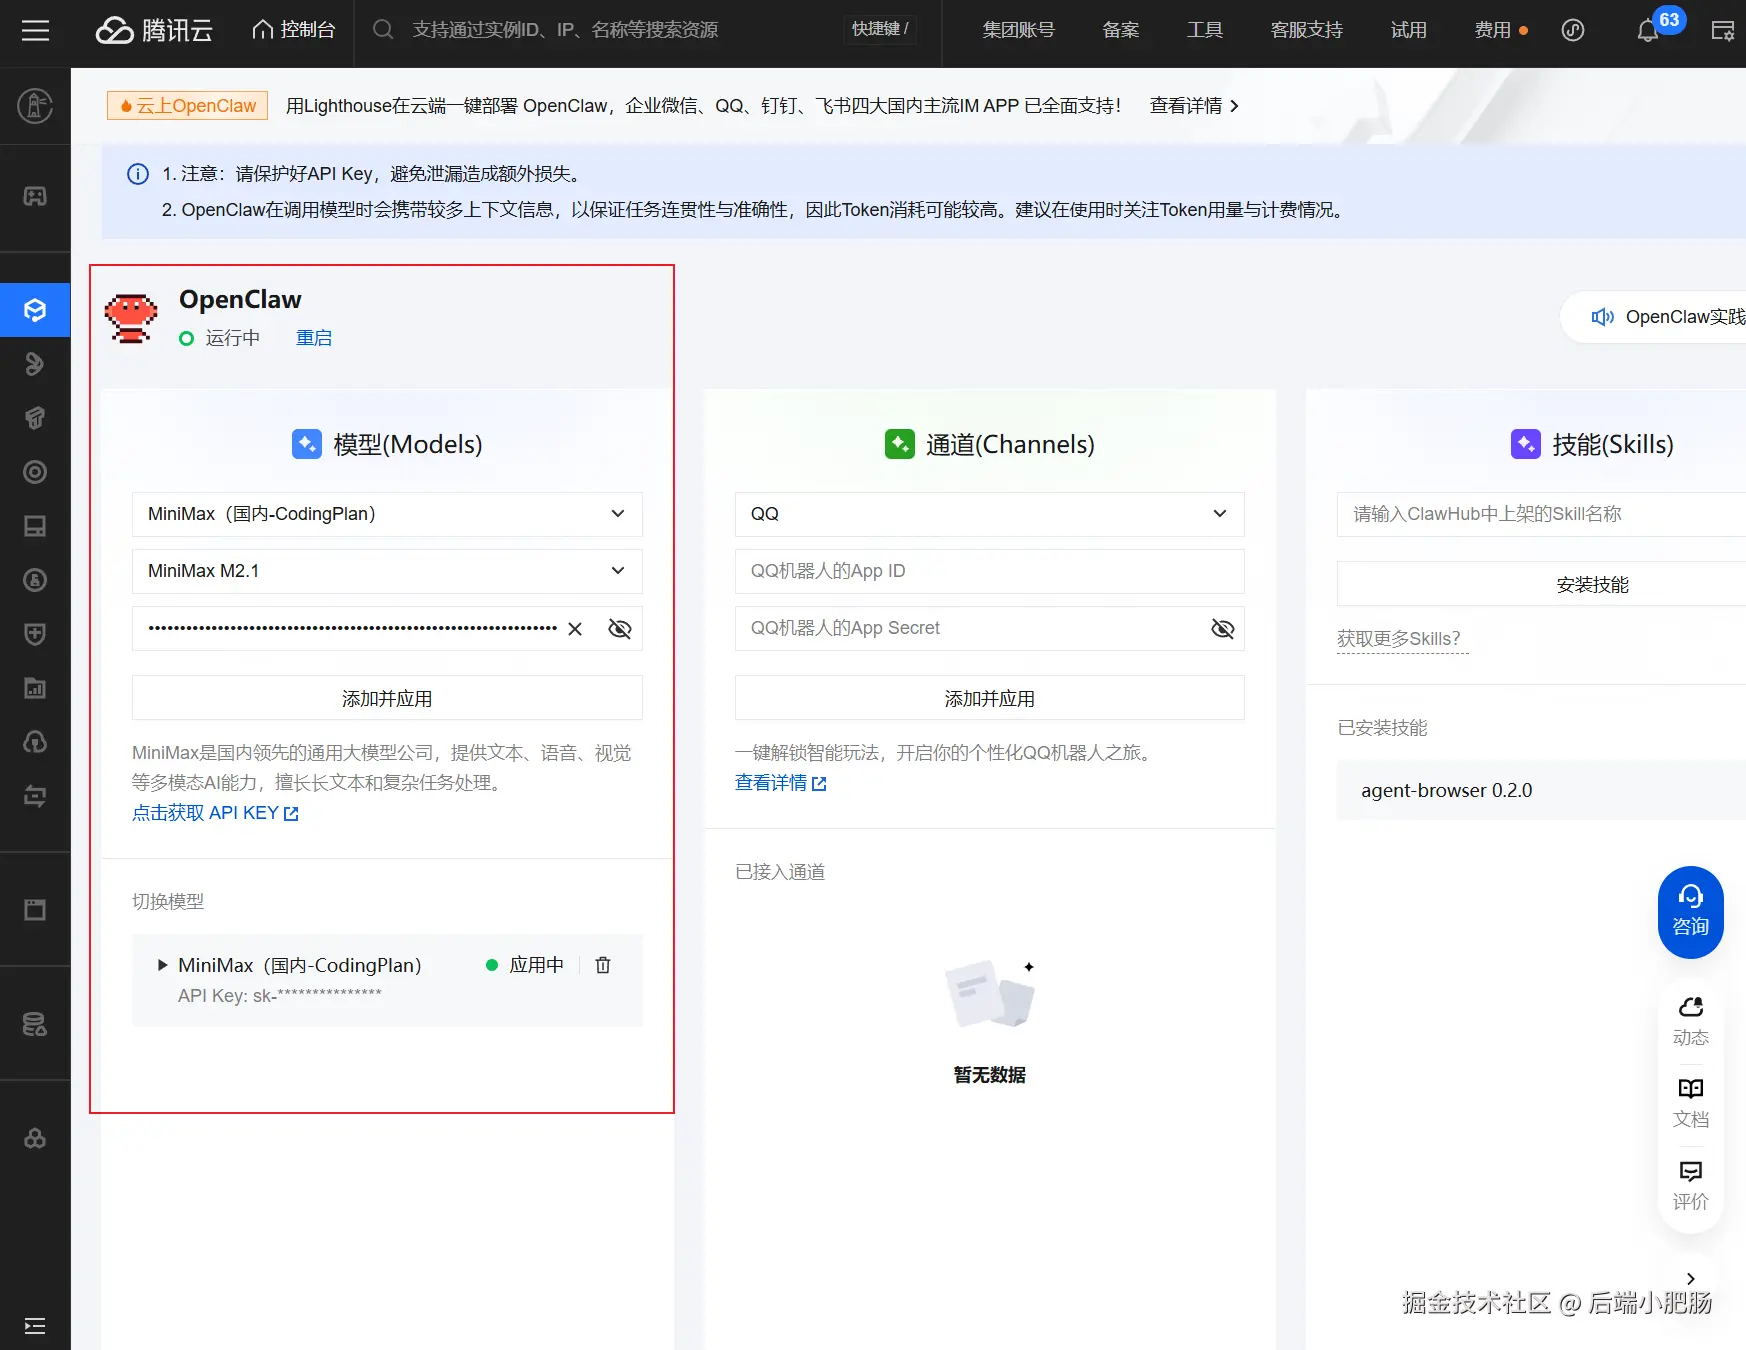Open the 试用 menu
The width and height of the screenshot is (1746, 1350).
point(1409,30)
